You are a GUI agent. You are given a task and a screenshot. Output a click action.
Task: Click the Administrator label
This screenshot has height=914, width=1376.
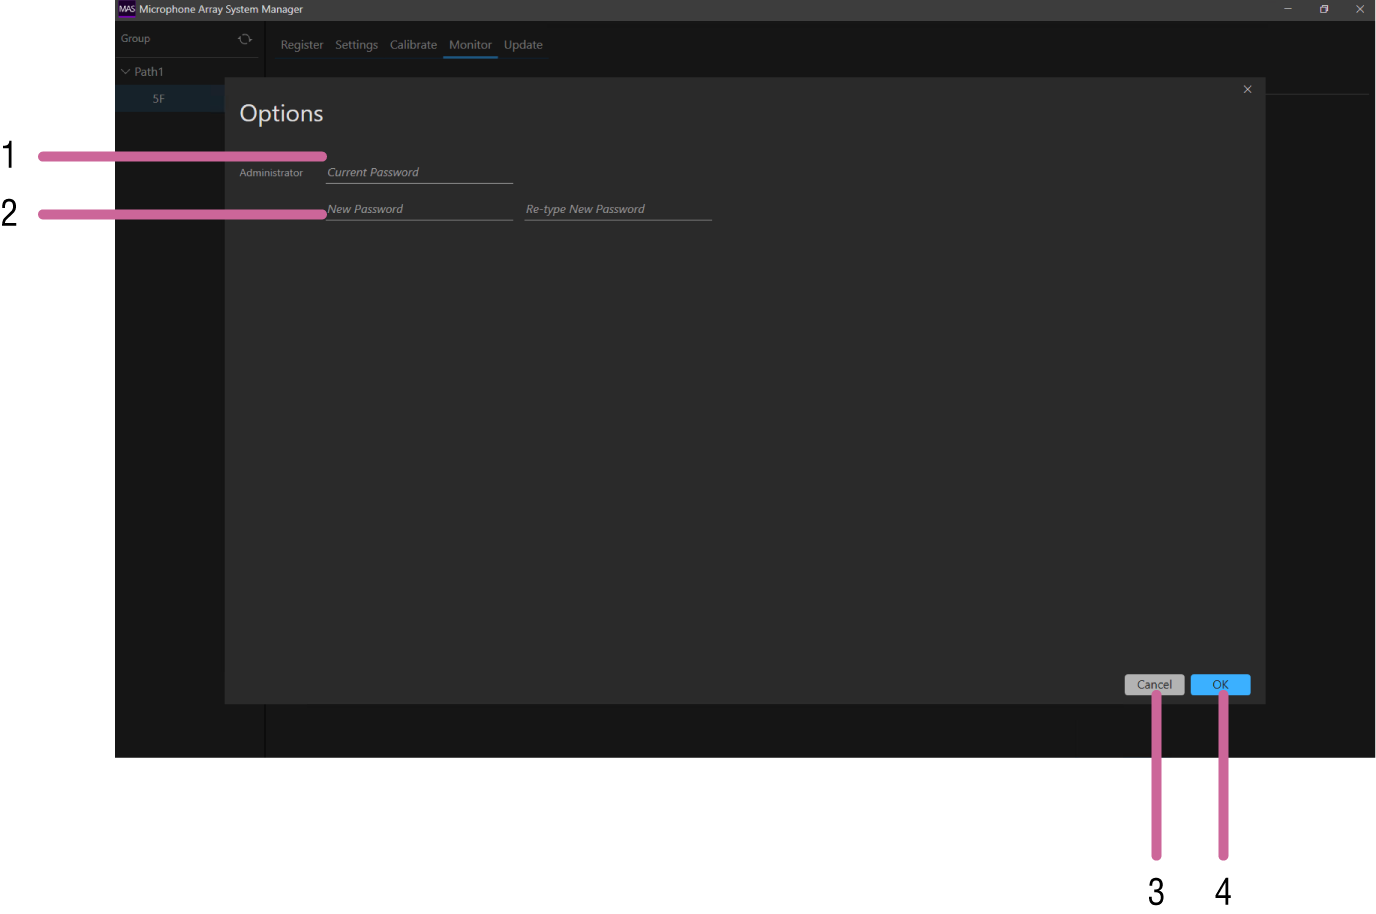(x=271, y=173)
